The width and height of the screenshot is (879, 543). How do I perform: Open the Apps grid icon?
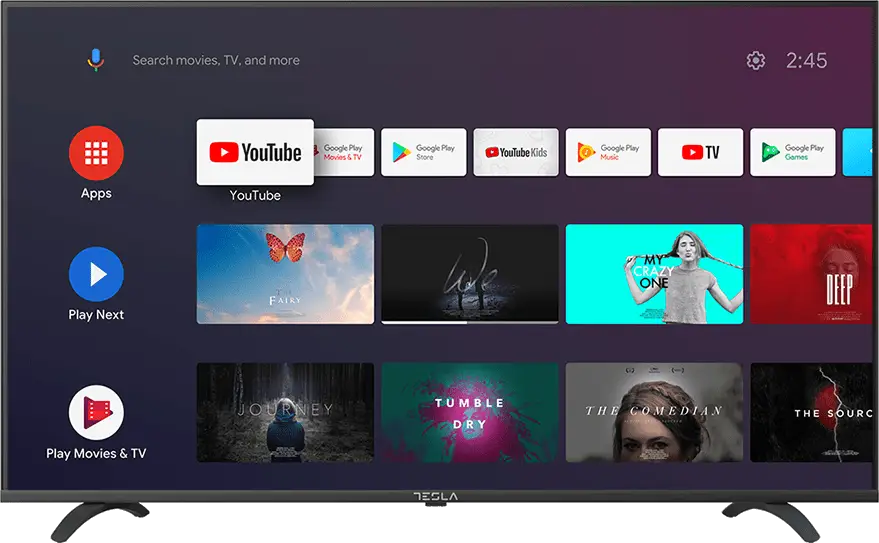(96, 153)
